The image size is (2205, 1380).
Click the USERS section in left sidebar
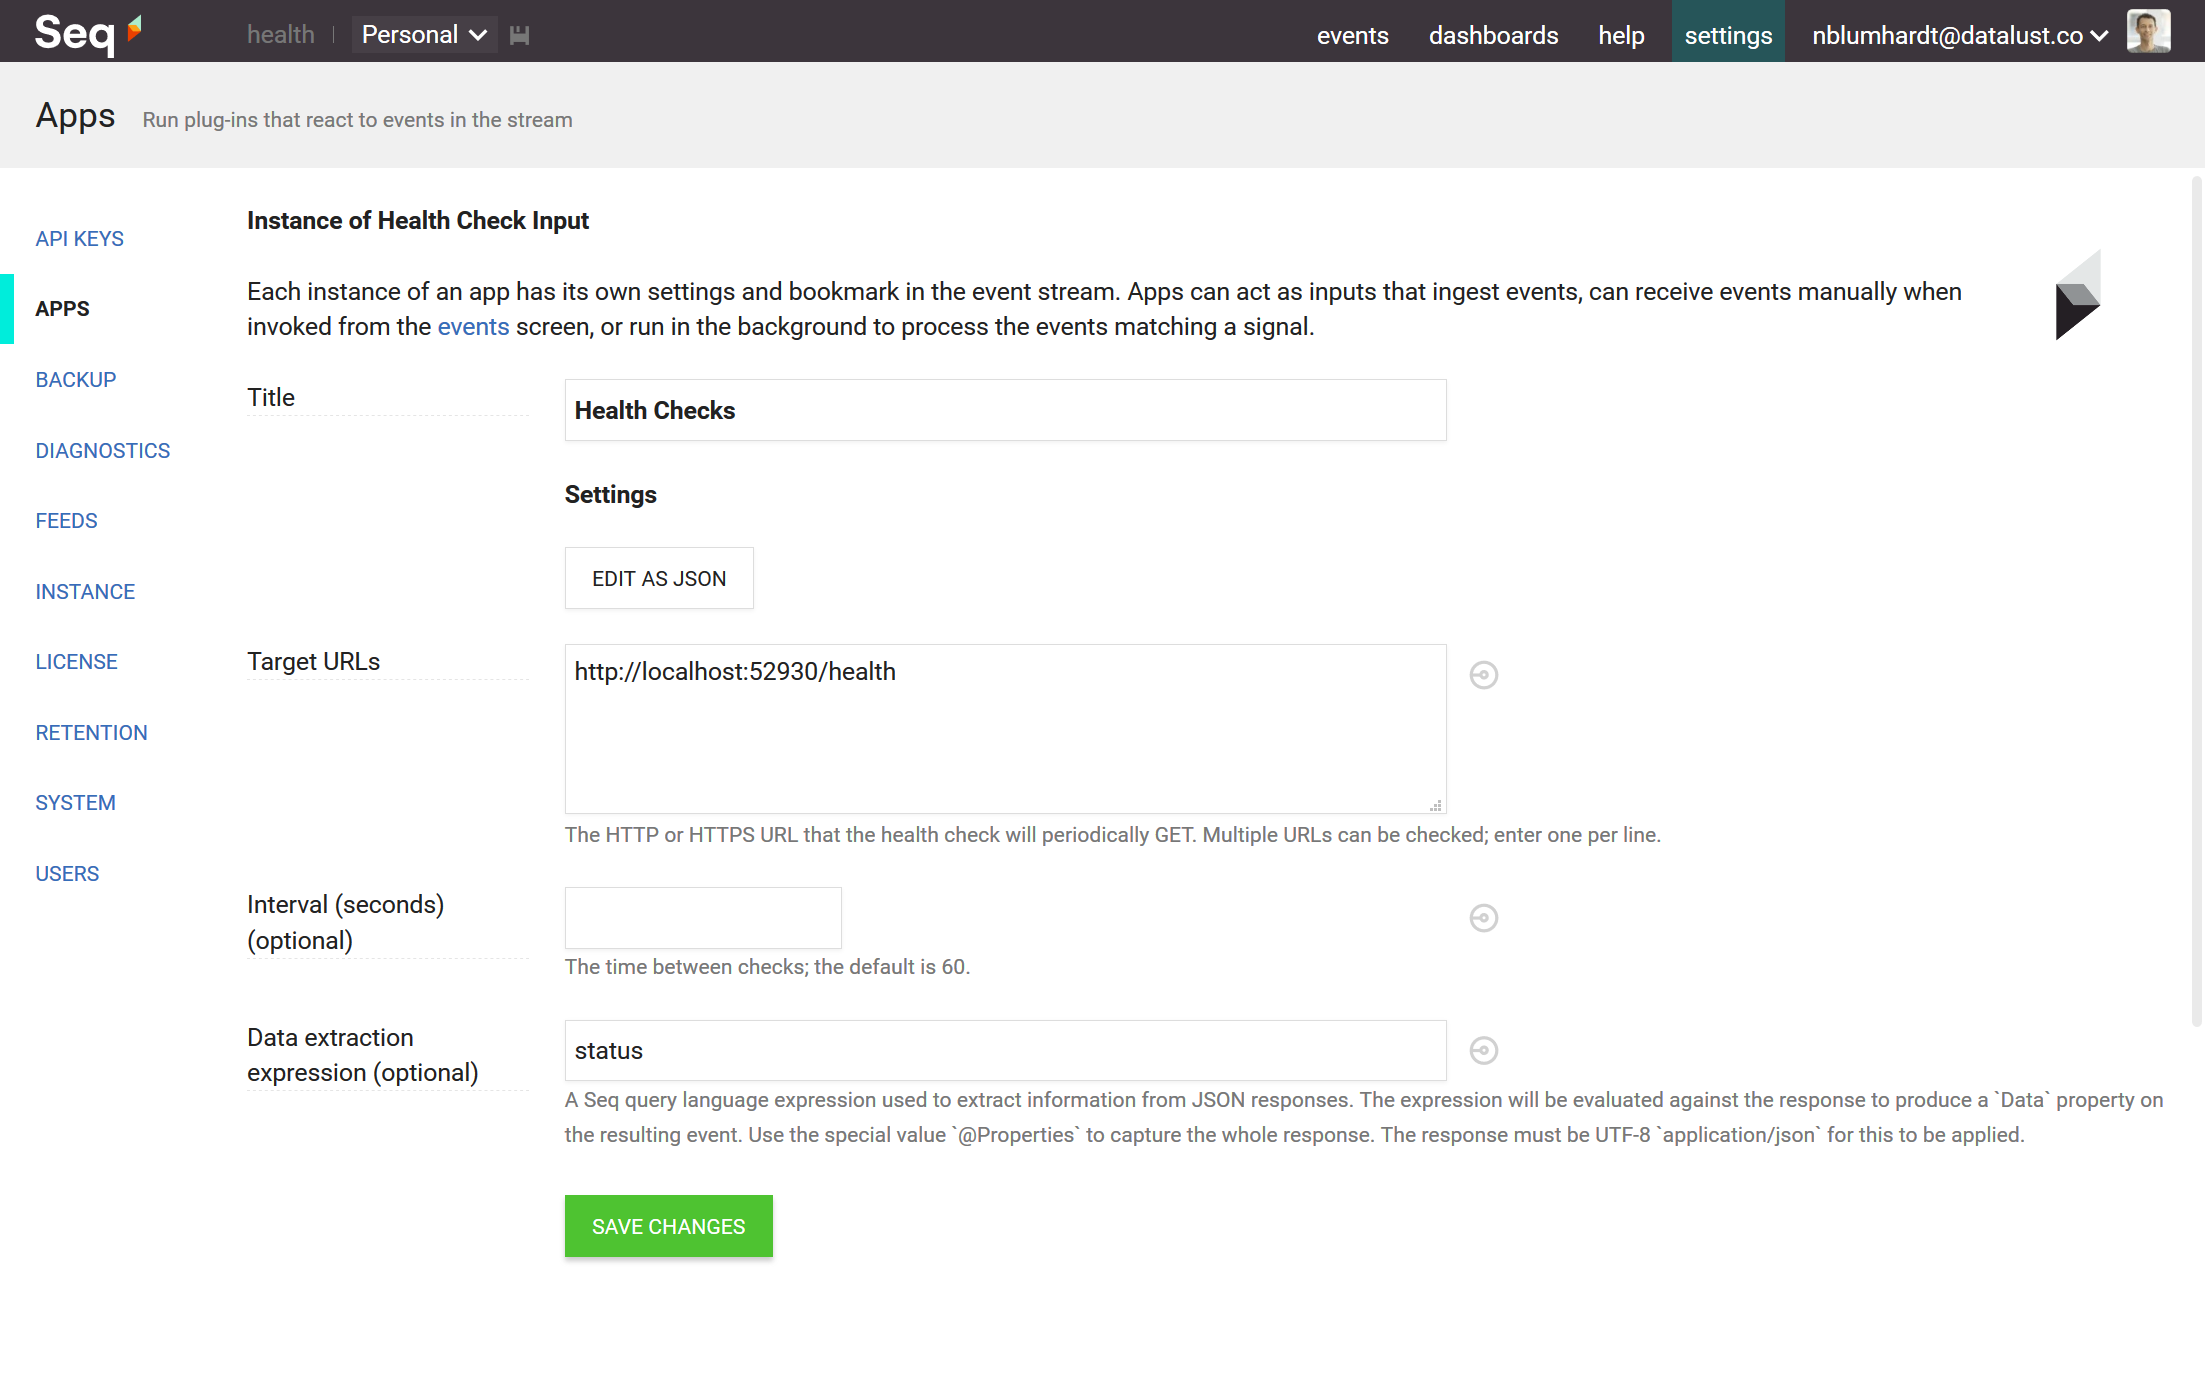(65, 873)
